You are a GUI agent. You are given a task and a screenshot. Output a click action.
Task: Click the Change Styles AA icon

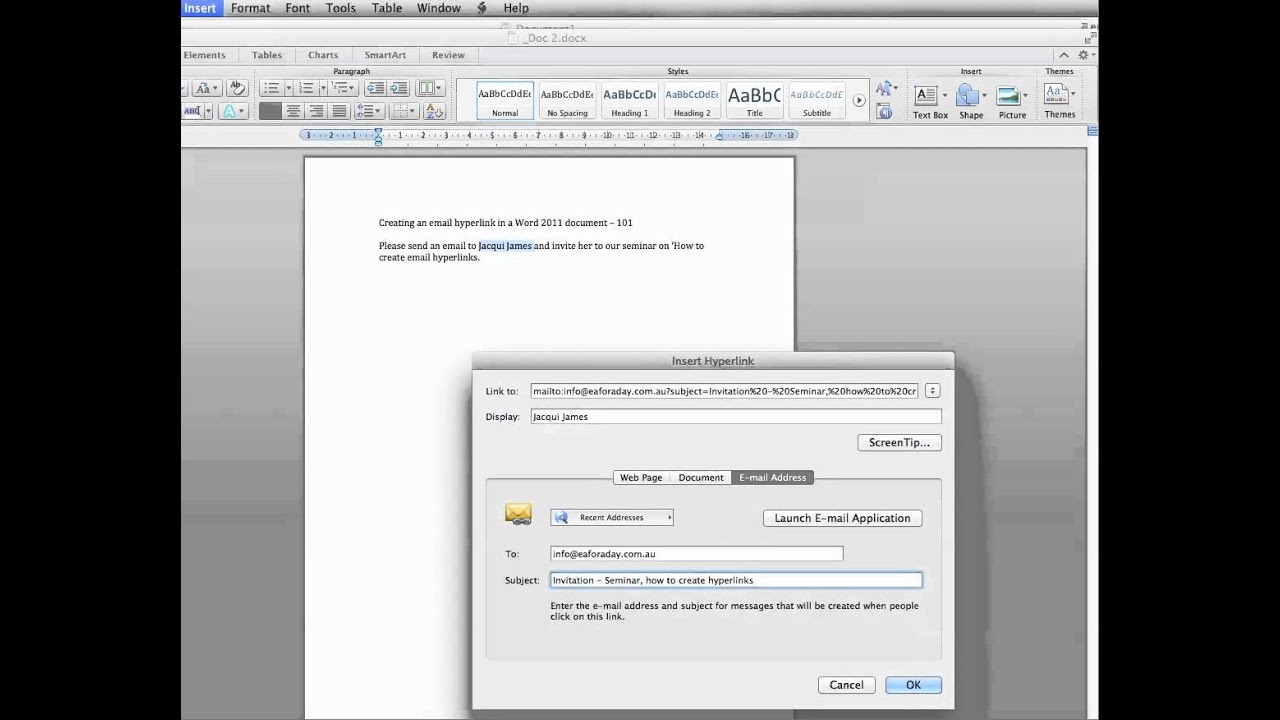[x=884, y=89]
